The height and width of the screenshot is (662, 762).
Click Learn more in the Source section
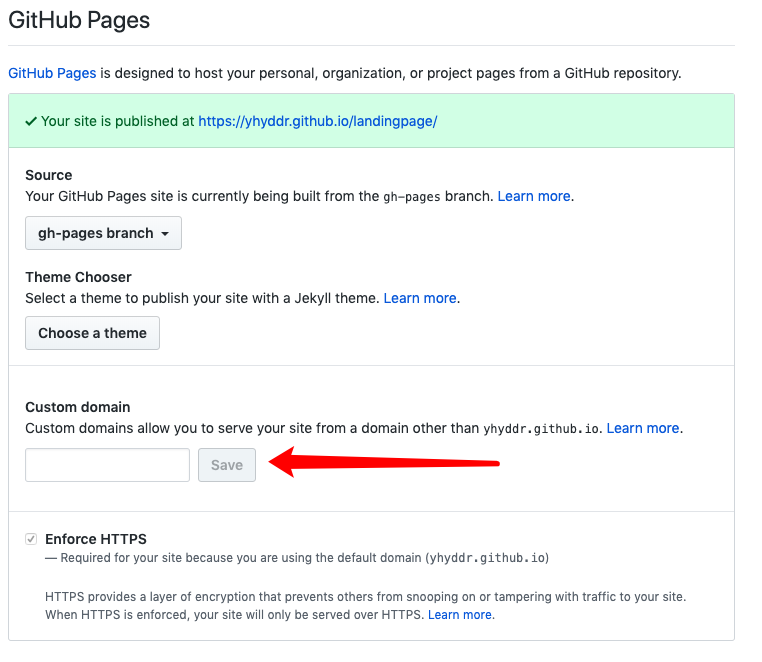click(x=534, y=196)
